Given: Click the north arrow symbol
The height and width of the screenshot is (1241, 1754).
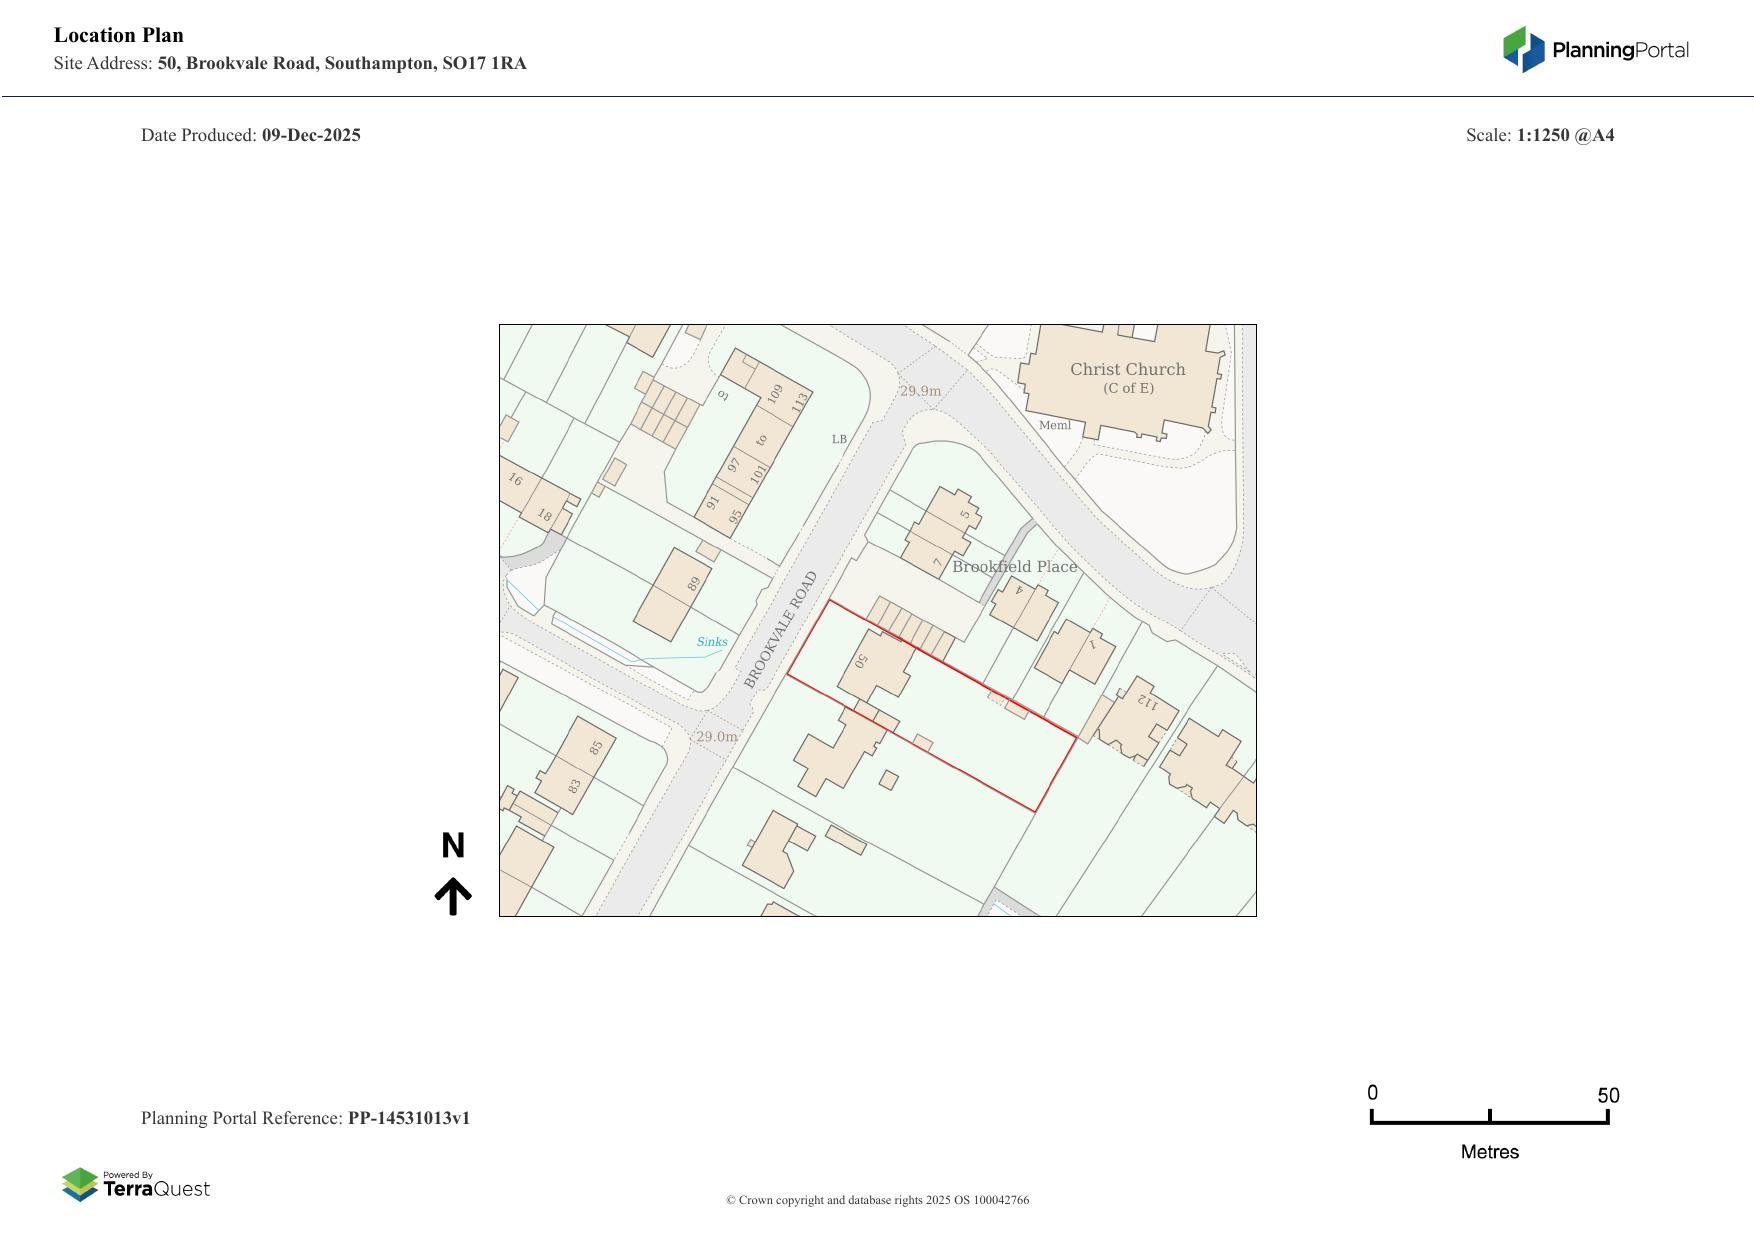Looking at the screenshot, I should click(x=453, y=896).
